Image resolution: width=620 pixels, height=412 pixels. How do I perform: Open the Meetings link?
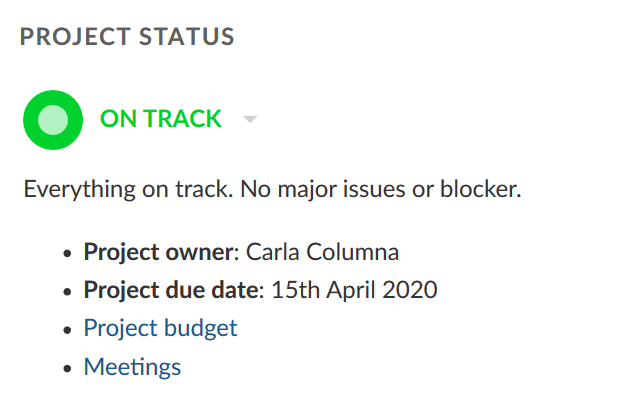click(132, 367)
